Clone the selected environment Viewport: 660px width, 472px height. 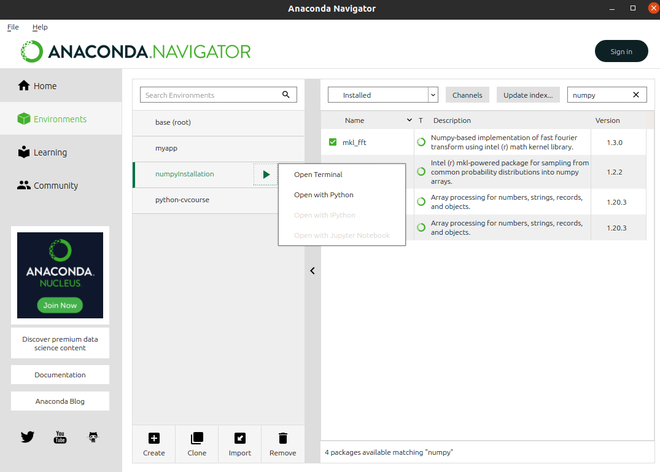197,444
